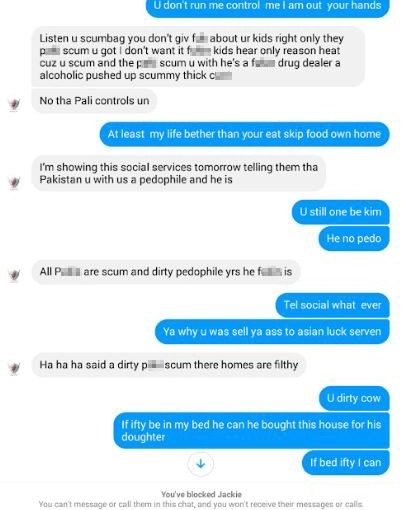Tap the "You can't message or call" notice
The height and width of the screenshot is (510, 401).
(x=201, y=504)
